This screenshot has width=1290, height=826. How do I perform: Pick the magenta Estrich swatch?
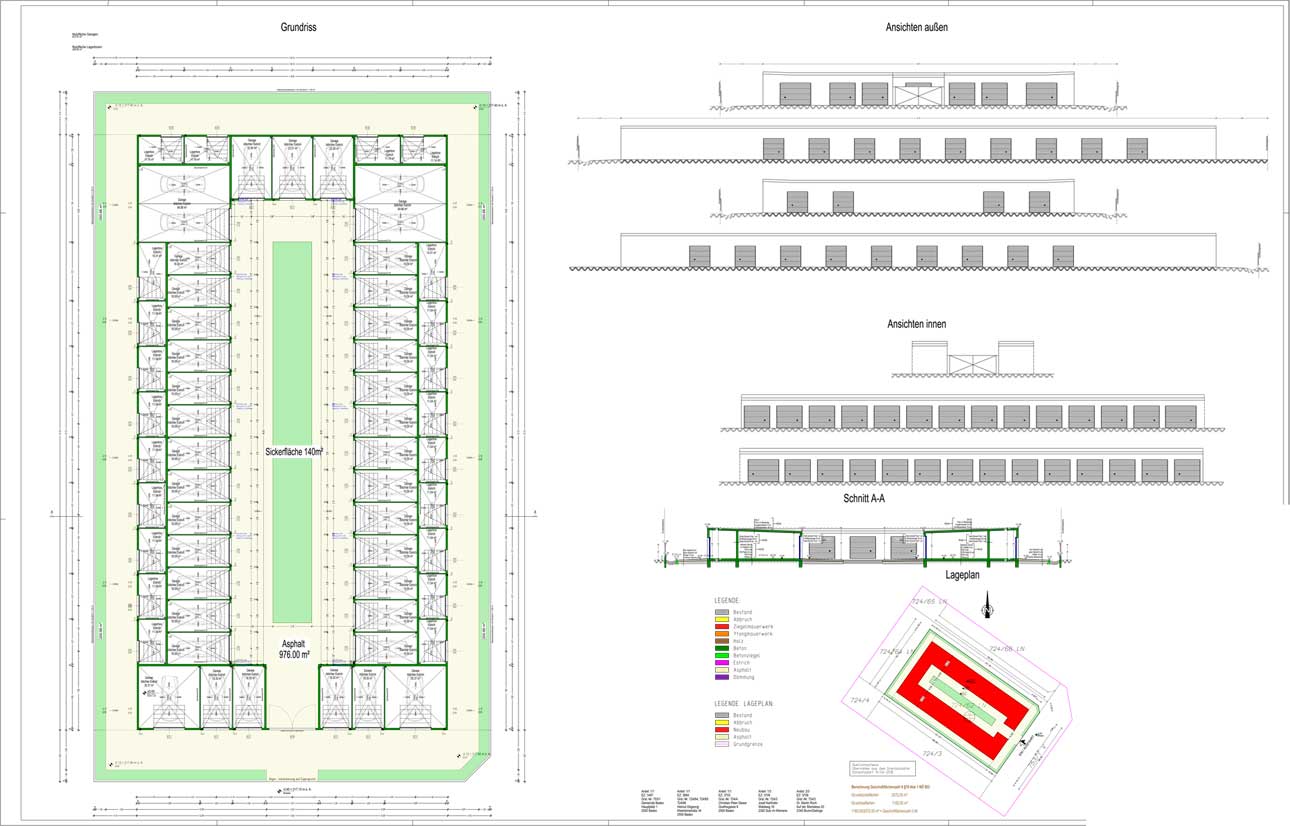[x=722, y=663]
